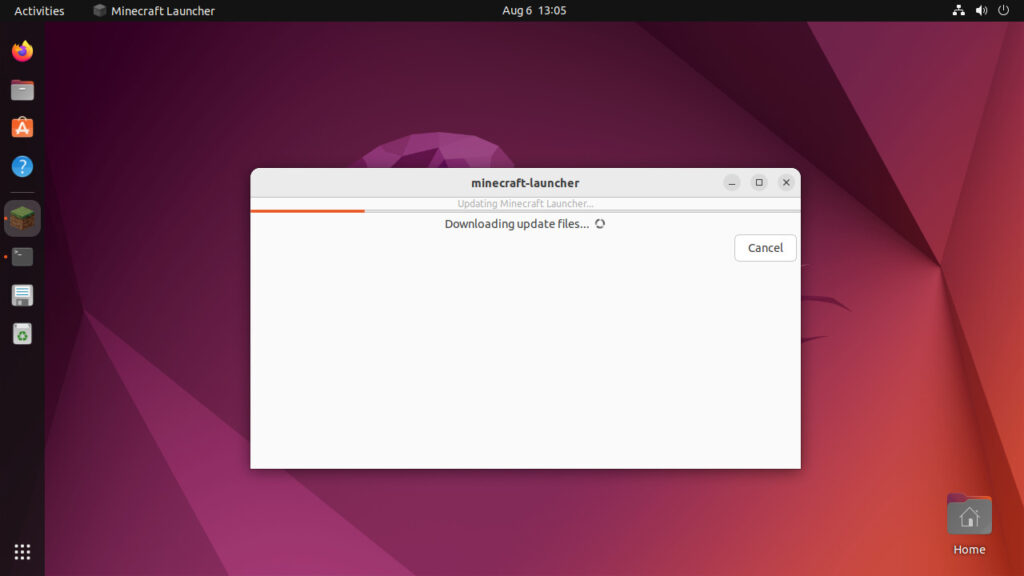Close the minecraft-launcher window
The image size is (1024, 576).
click(786, 183)
